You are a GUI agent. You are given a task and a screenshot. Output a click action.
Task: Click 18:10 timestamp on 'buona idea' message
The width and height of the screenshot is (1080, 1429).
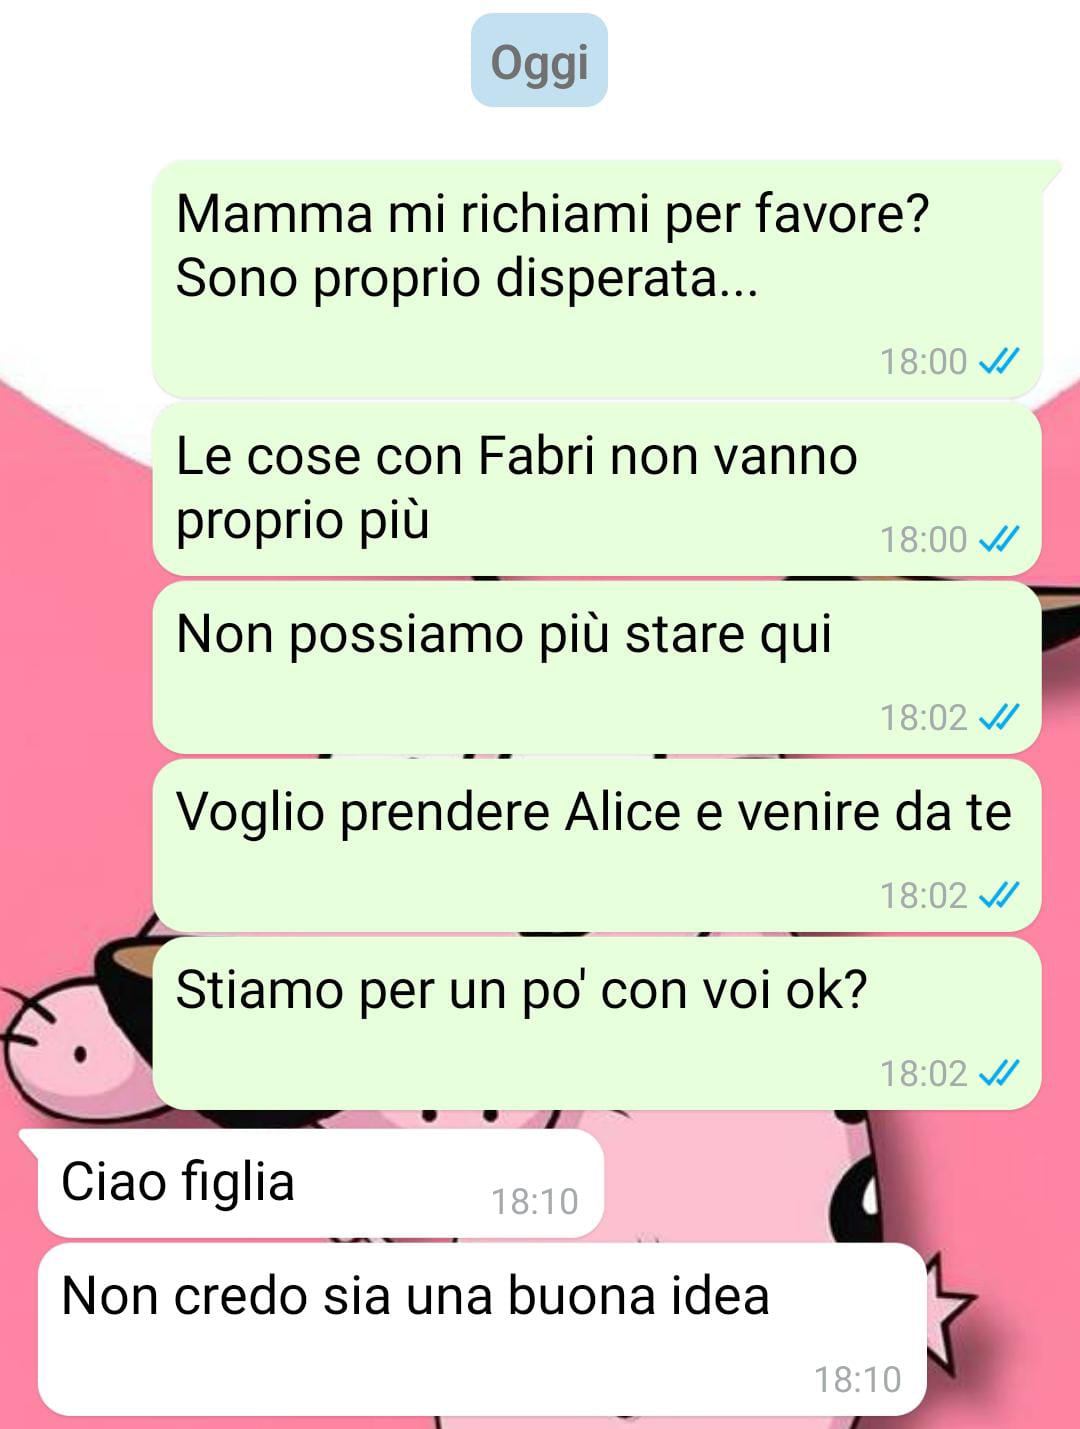point(858,1379)
